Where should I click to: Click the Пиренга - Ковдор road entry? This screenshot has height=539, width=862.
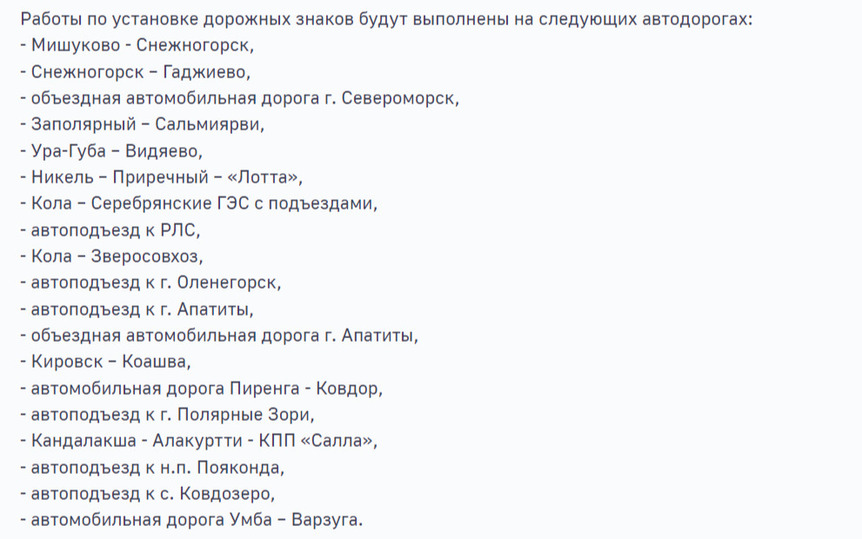coord(202,388)
